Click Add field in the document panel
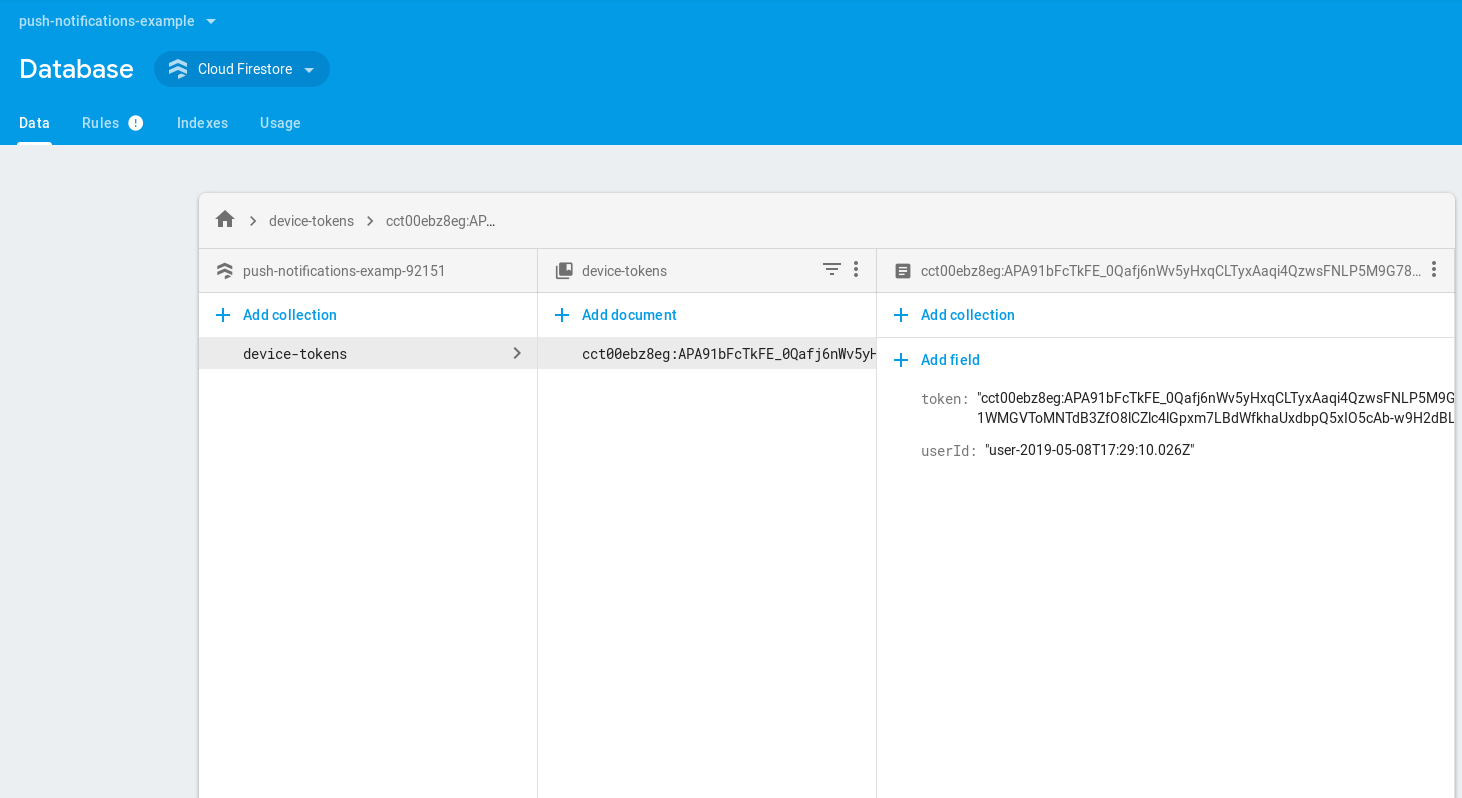Image resolution: width=1462 pixels, height=798 pixels. pyautogui.click(x=950, y=360)
